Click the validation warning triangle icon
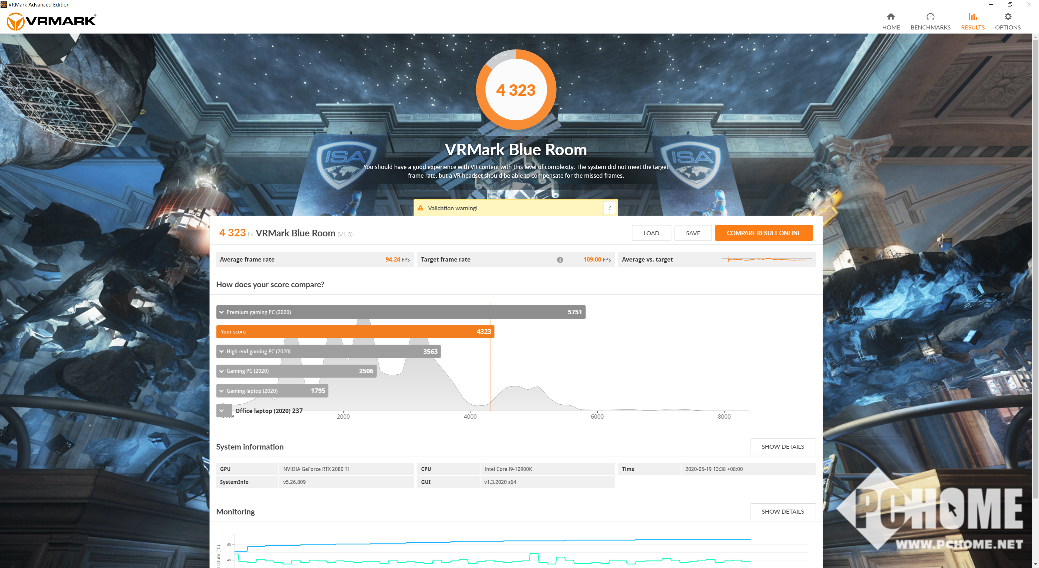Viewport: 1039px width, 568px height. click(420, 208)
